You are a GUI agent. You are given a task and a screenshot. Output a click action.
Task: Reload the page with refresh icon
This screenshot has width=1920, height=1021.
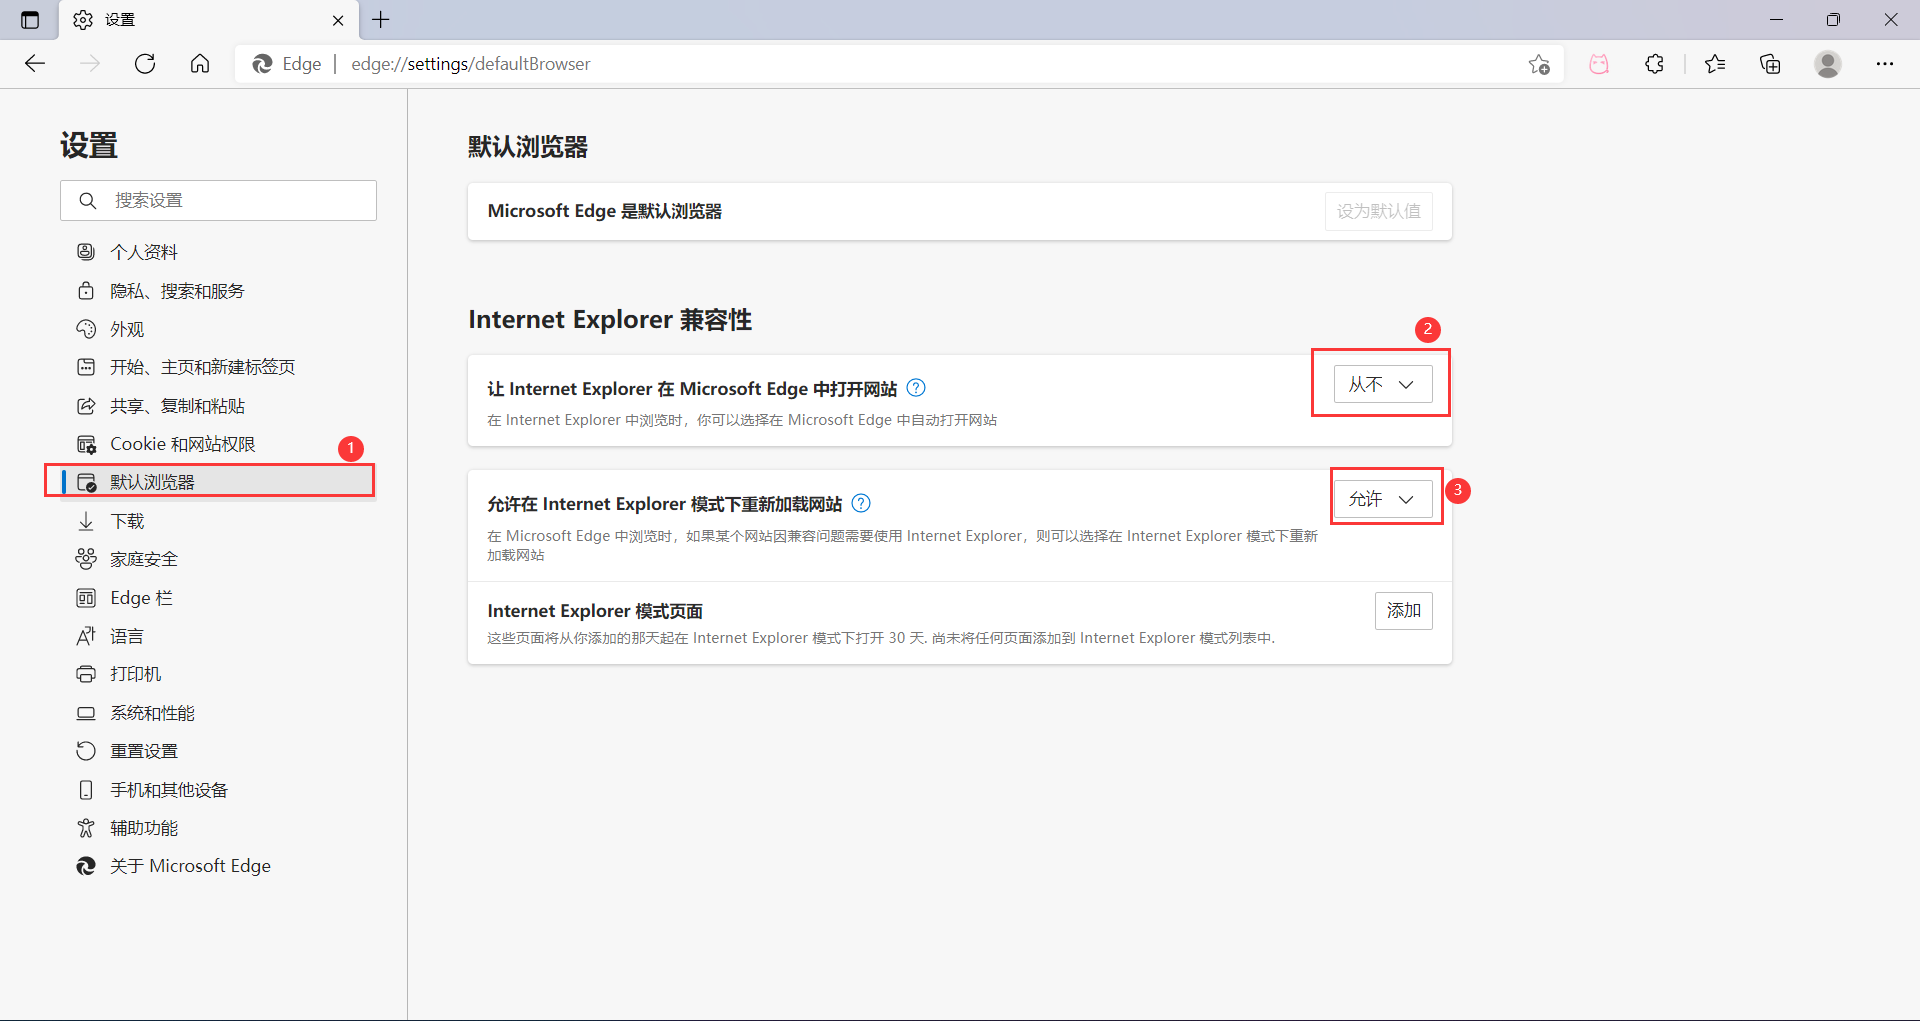click(145, 64)
